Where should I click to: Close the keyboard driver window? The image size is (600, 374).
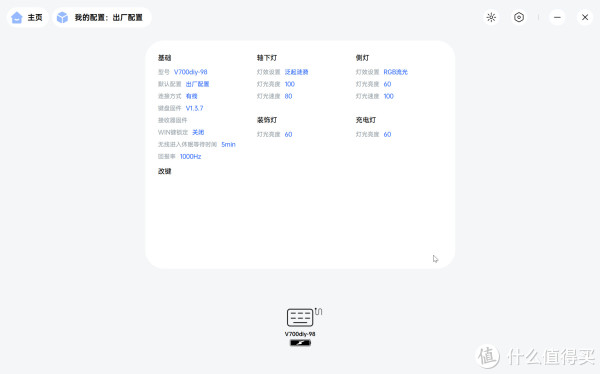(x=585, y=17)
